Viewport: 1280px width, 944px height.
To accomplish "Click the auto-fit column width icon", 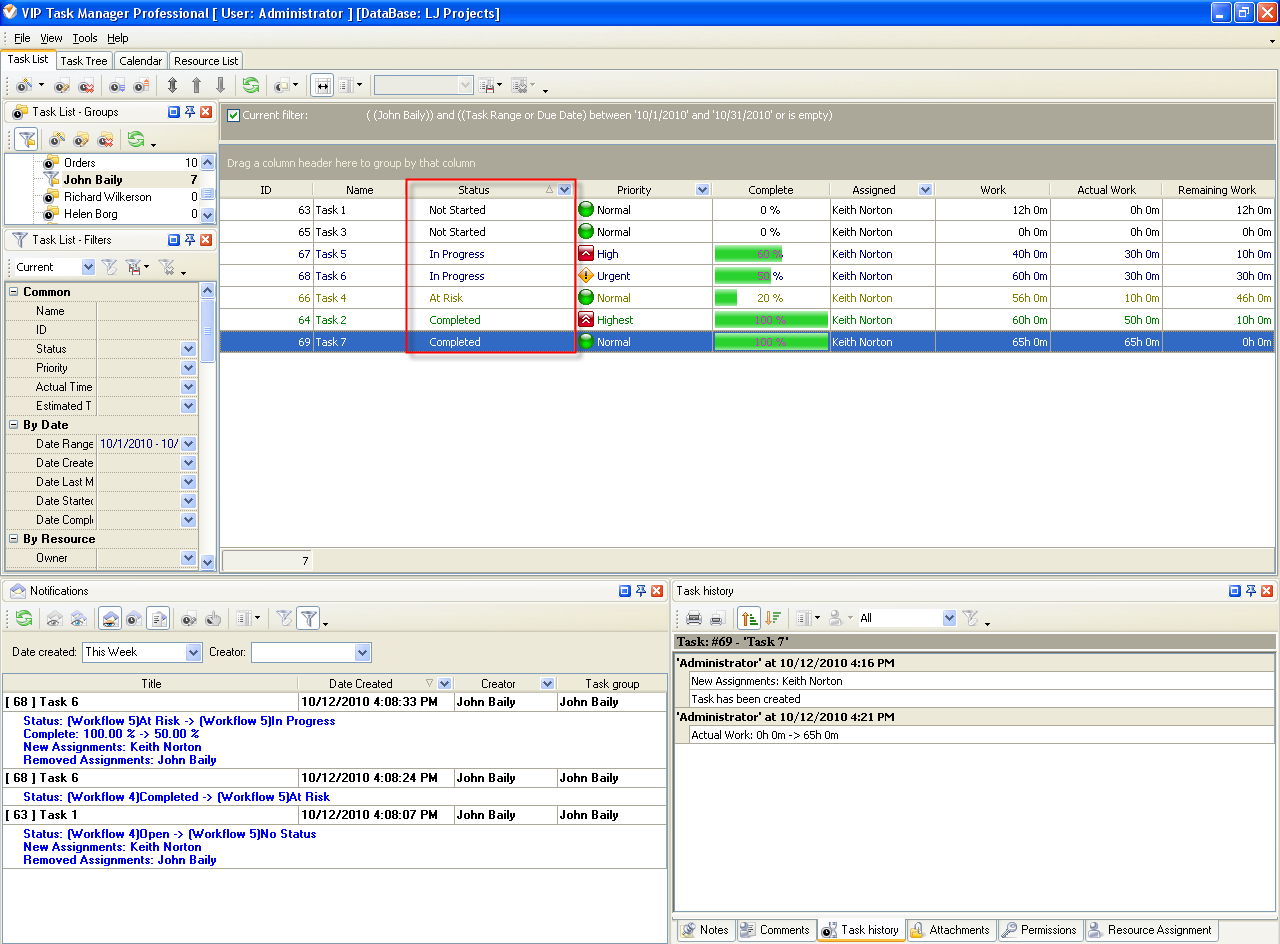I will point(322,86).
